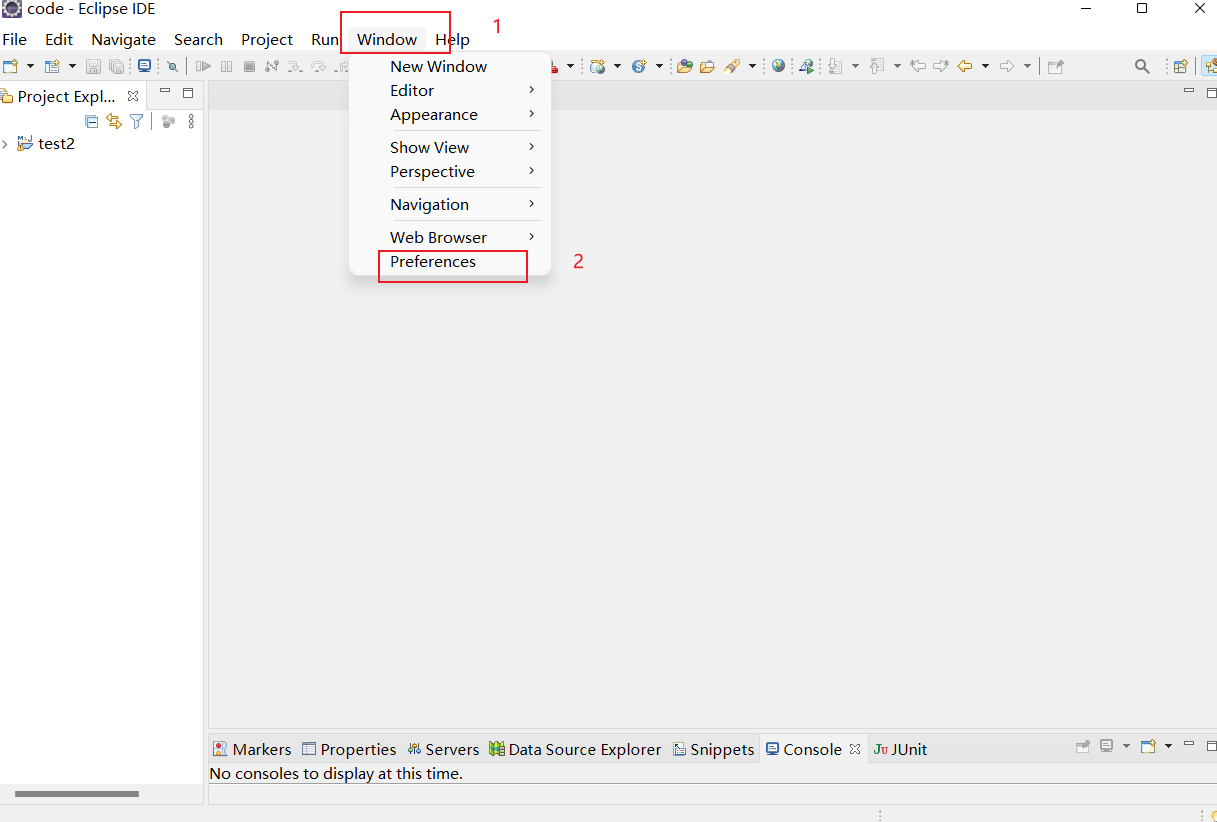
Task: Open the Edit menu
Action: click(x=59, y=40)
